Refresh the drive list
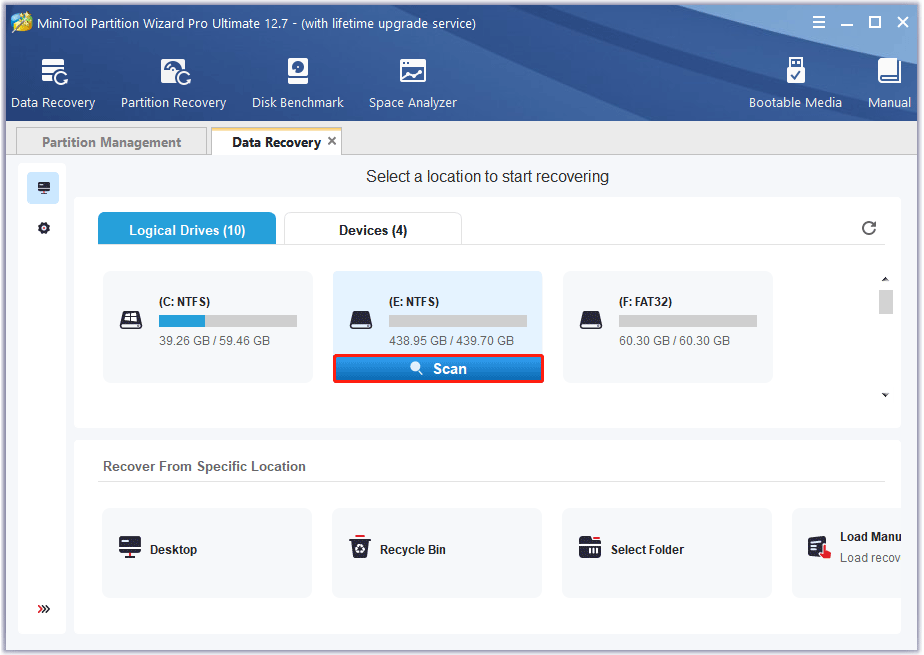 (869, 228)
